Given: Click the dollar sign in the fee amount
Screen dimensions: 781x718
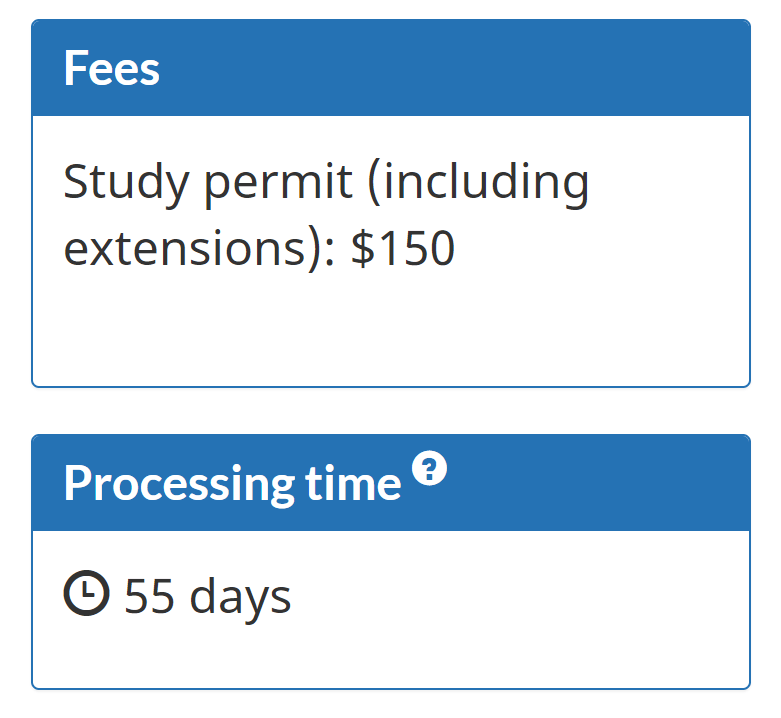Looking at the screenshot, I should [x=363, y=248].
